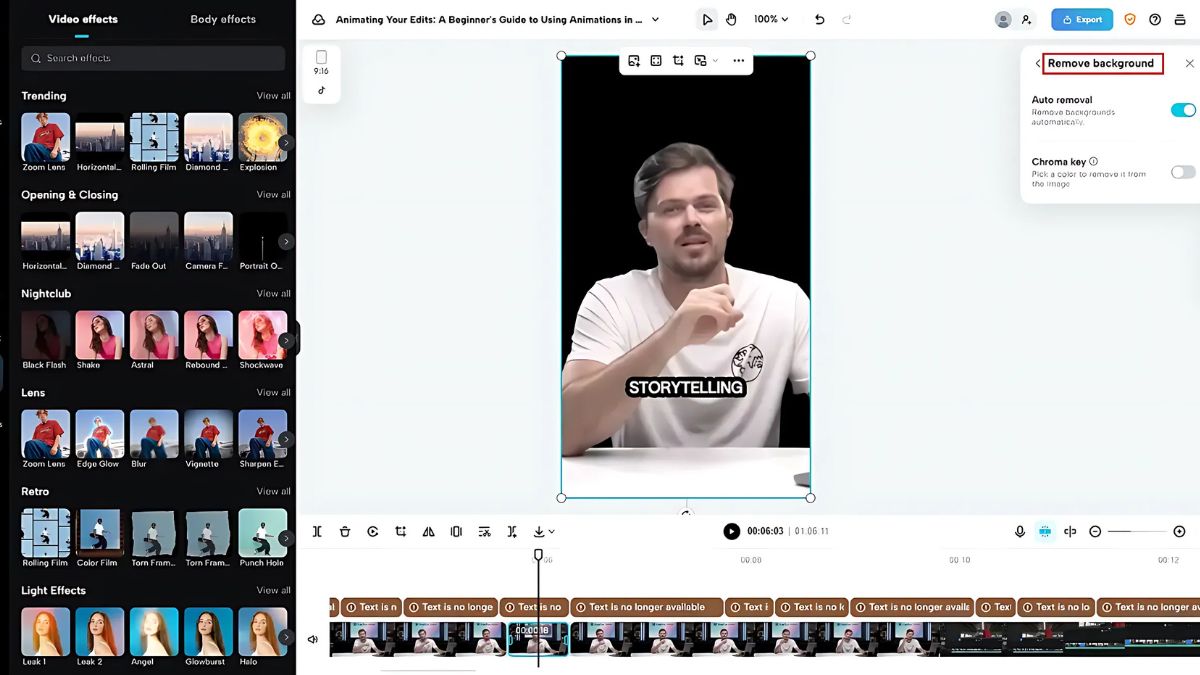Play the video preview
The height and width of the screenshot is (675, 1200).
(732, 531)
